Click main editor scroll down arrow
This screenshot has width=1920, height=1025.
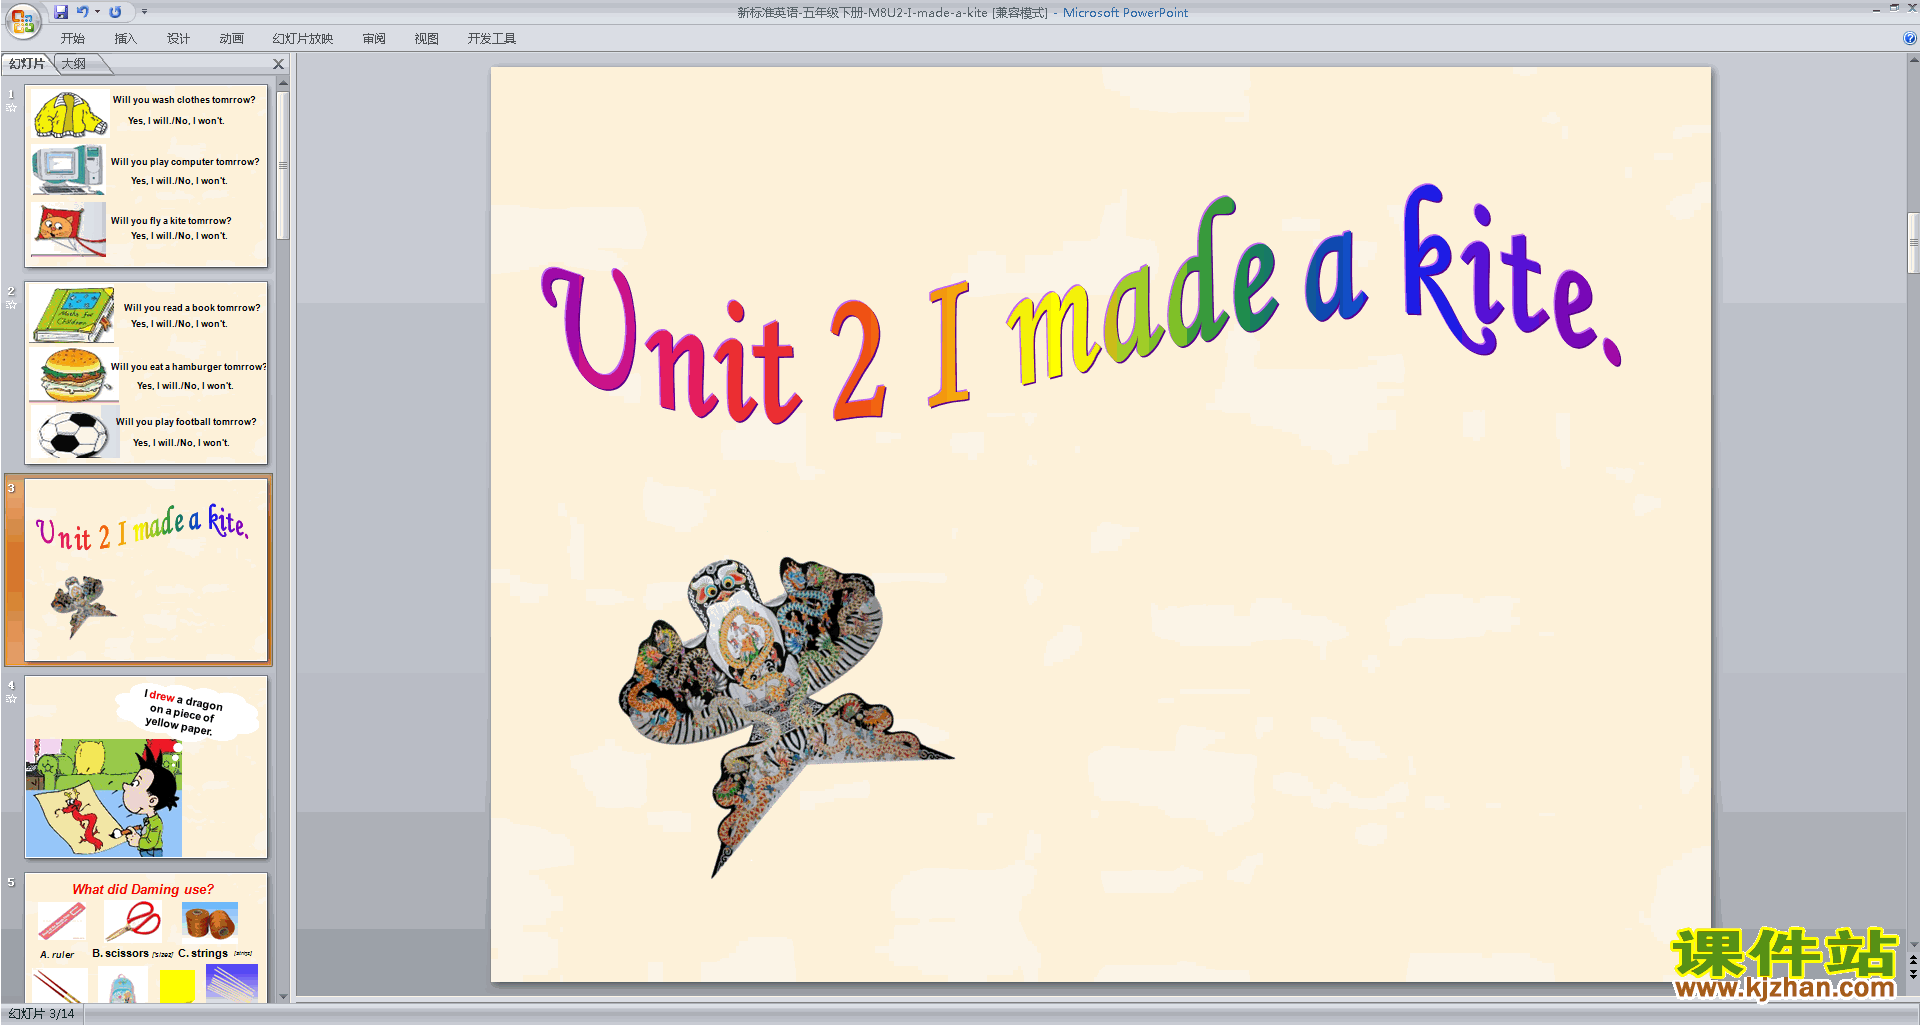[x=1913, y=944]
